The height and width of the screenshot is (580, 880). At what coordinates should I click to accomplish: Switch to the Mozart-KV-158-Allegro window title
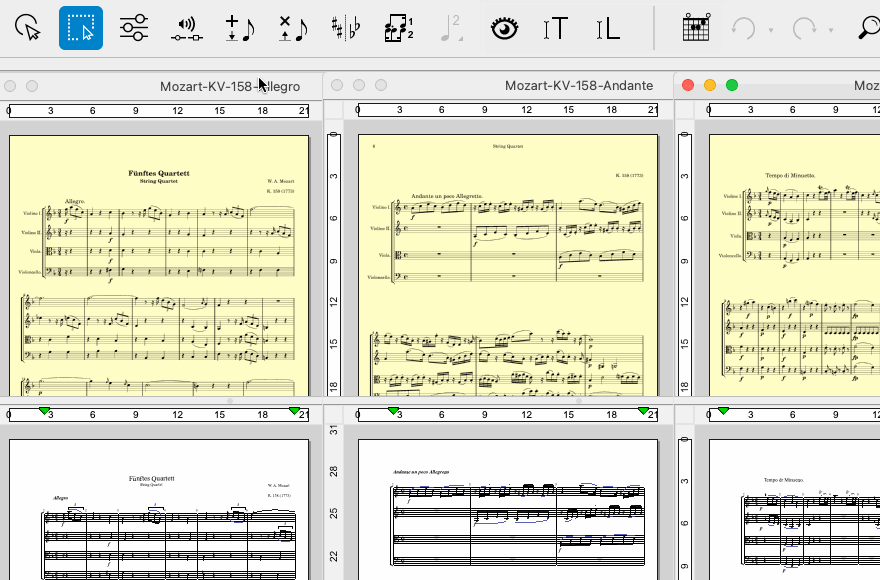tap(229, 86)
